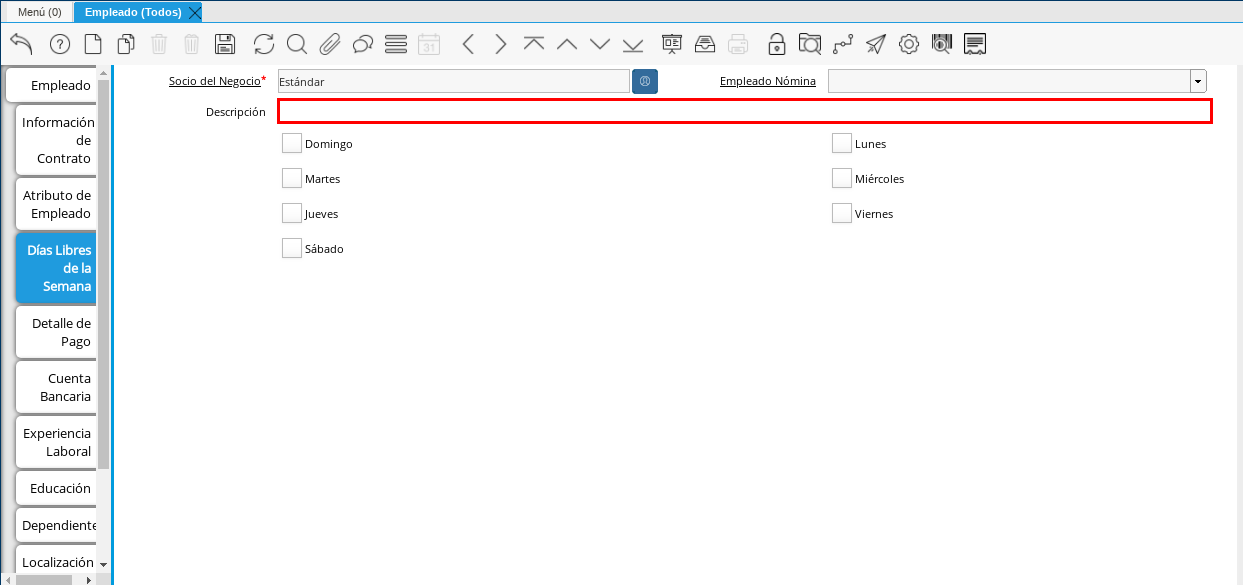Open the Empleado Nómina dropdown arrow

click(1198, 81)
